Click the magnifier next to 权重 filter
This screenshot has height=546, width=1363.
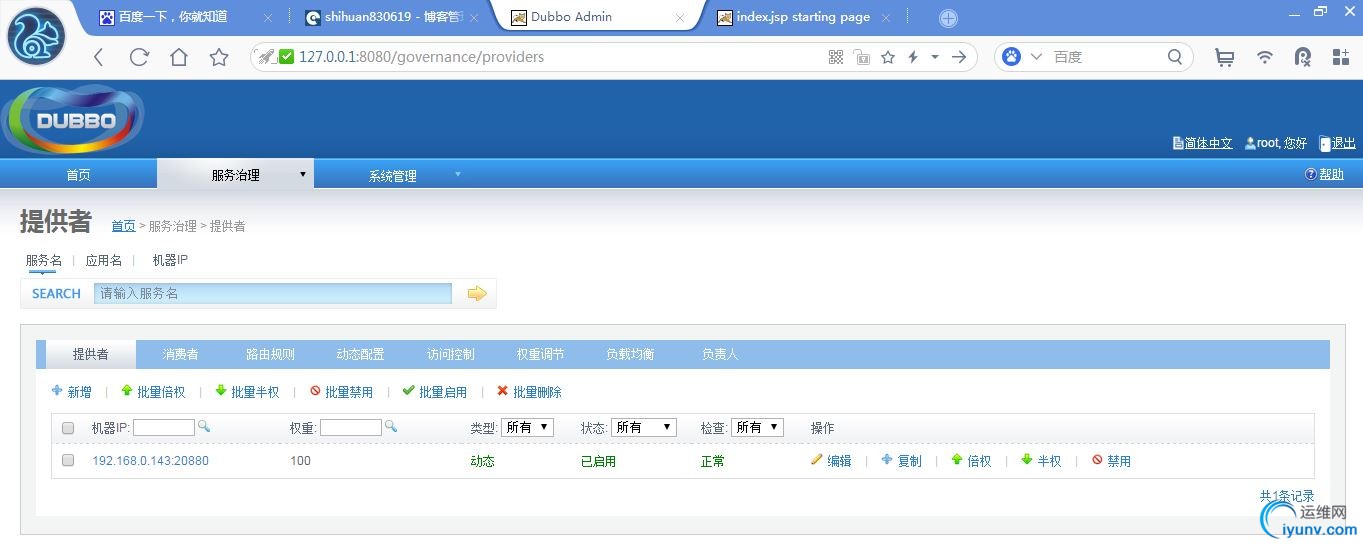click(391, 426)
